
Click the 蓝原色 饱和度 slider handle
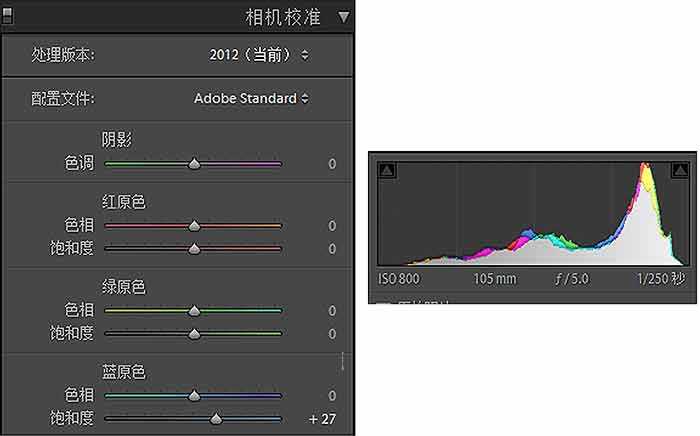pos(215,419)
